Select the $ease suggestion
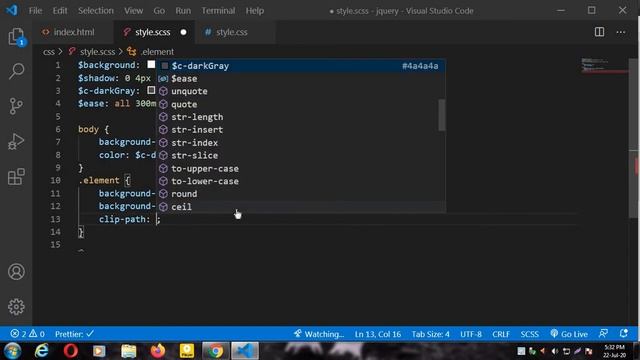 [x=301, y=78]
